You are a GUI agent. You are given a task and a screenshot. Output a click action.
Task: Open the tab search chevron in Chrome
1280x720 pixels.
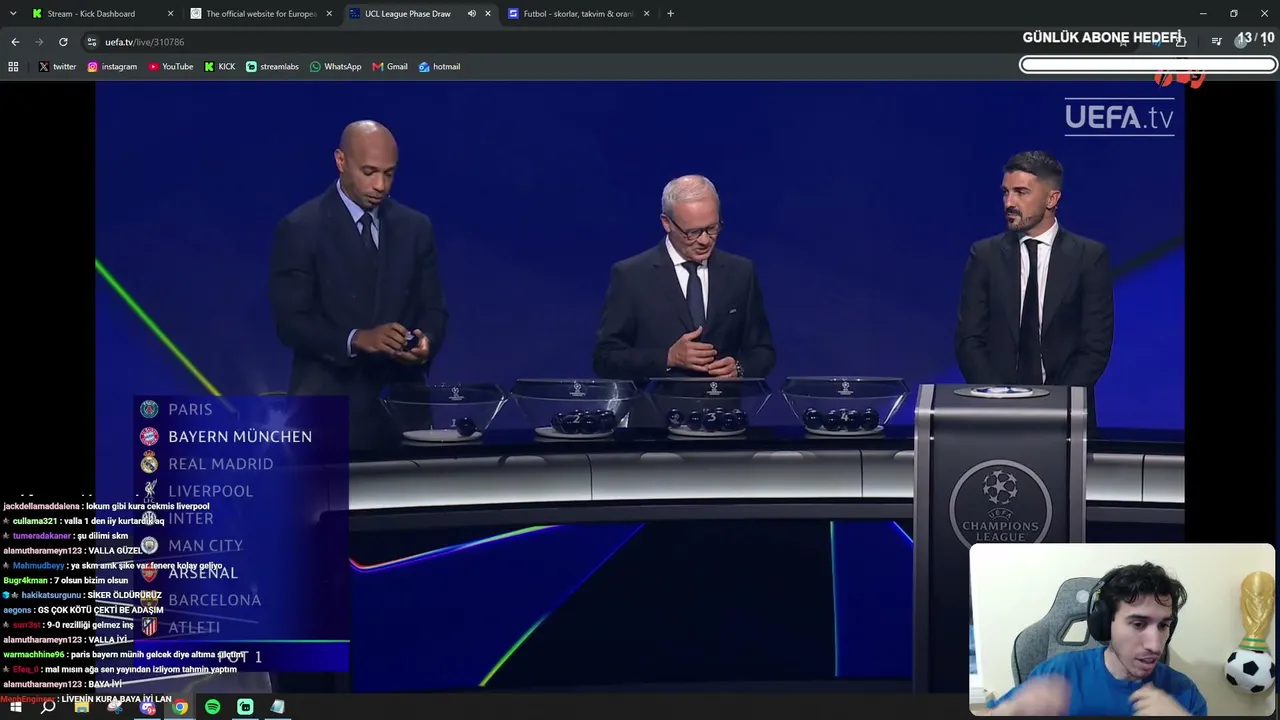tap(14, 14)
